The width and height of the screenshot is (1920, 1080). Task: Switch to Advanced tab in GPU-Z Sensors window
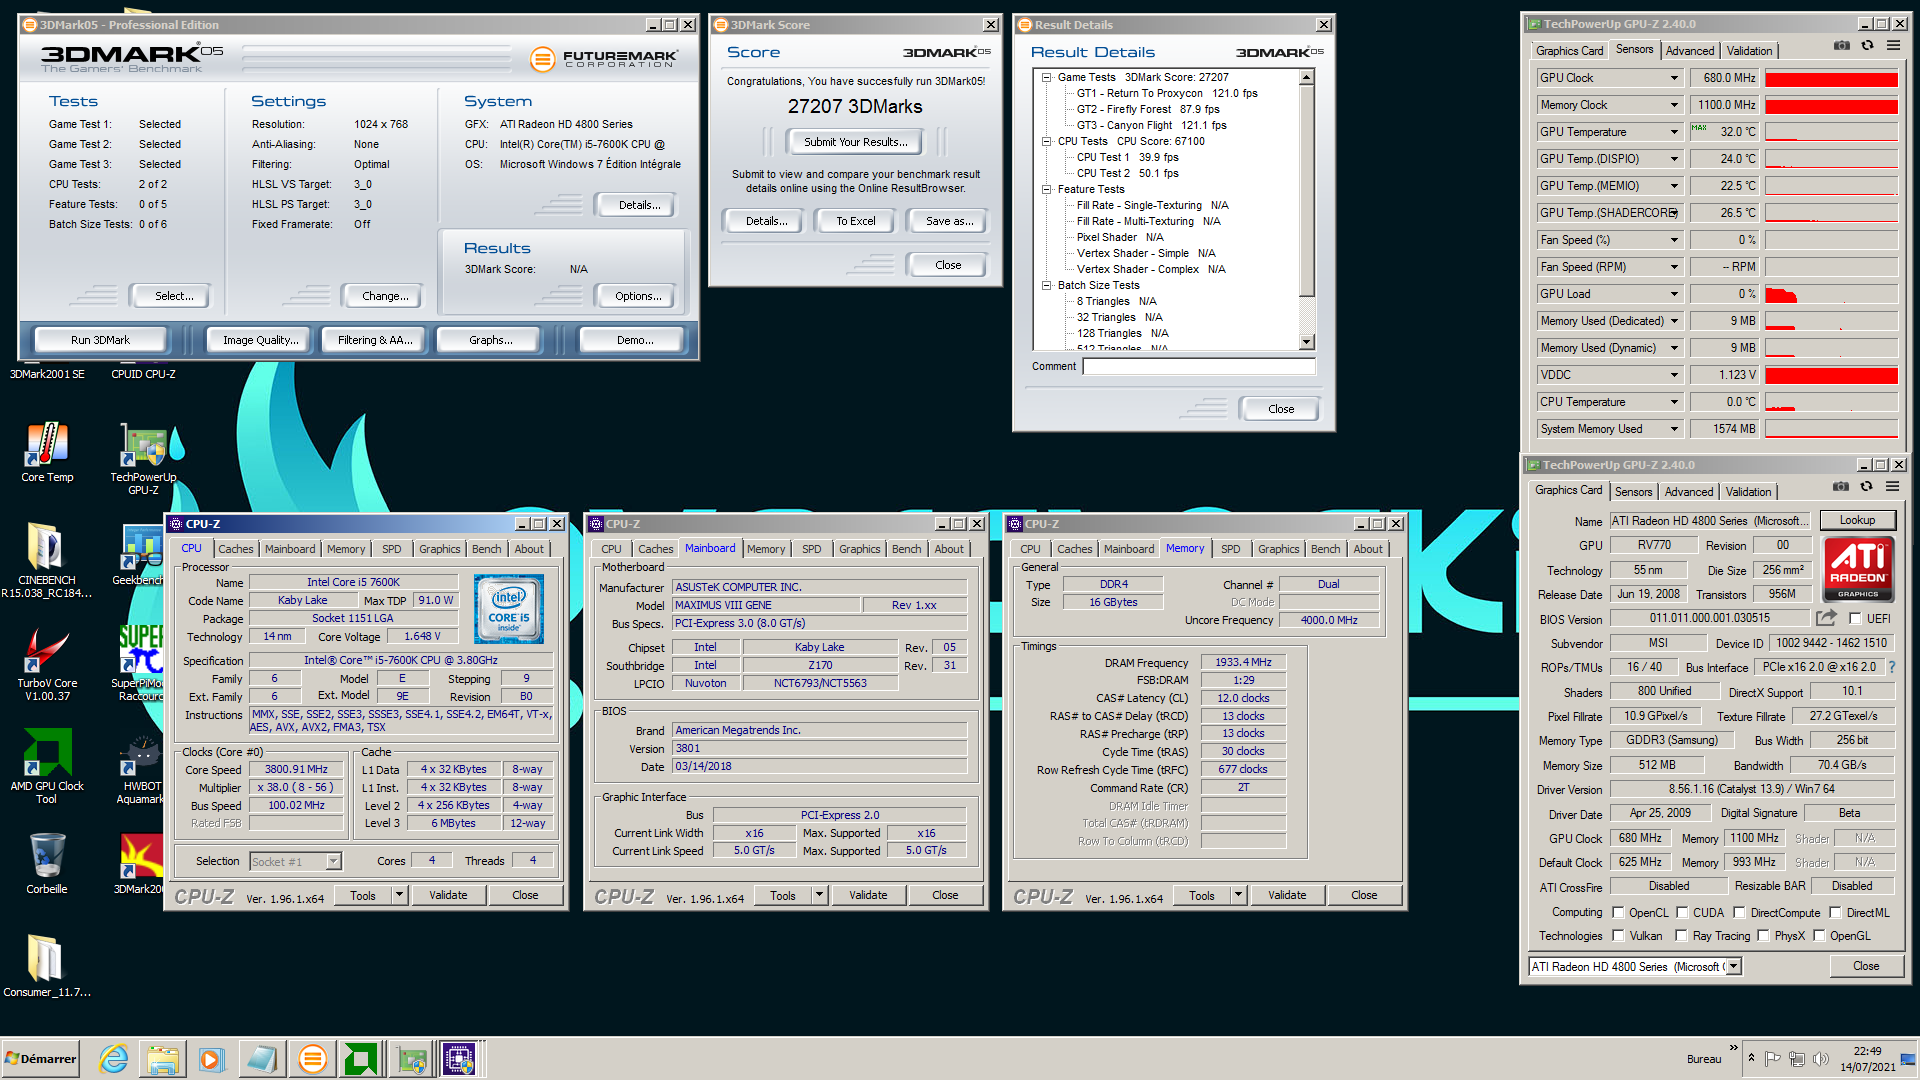click(1690, 51)
